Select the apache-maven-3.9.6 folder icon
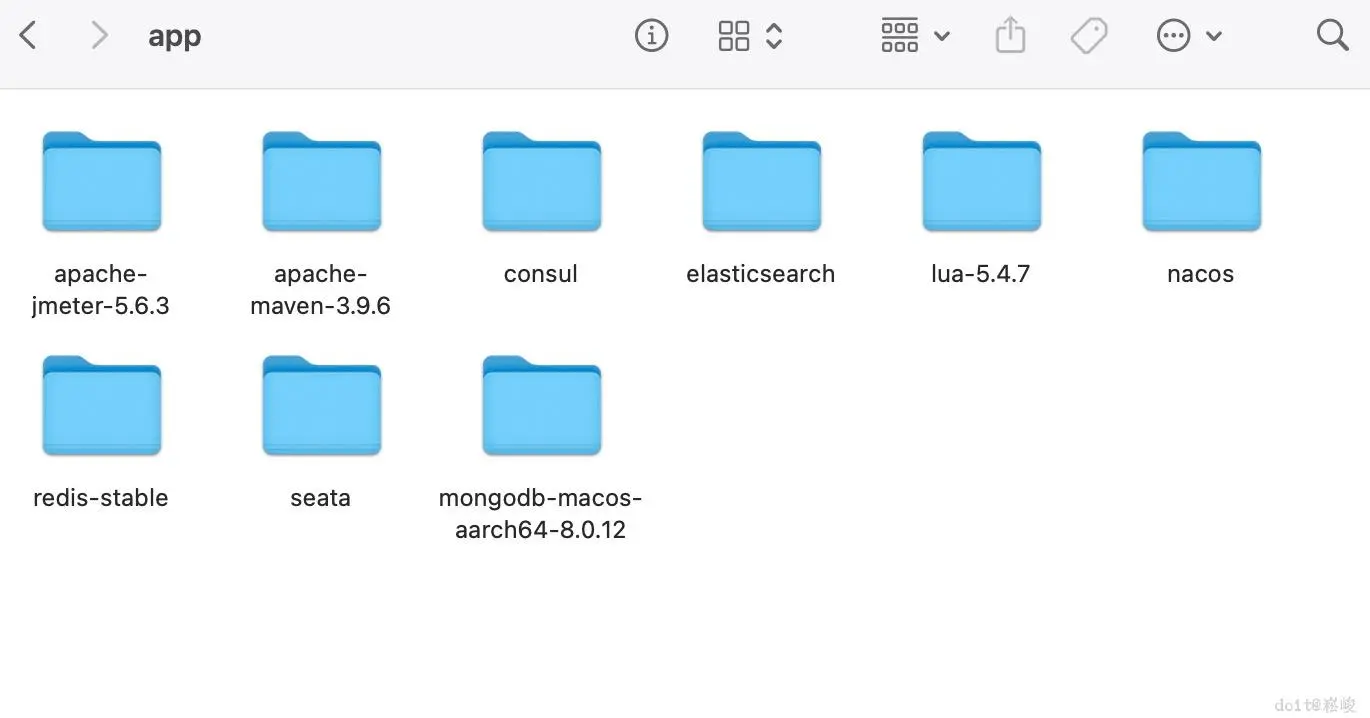 (x=321, y=181)
